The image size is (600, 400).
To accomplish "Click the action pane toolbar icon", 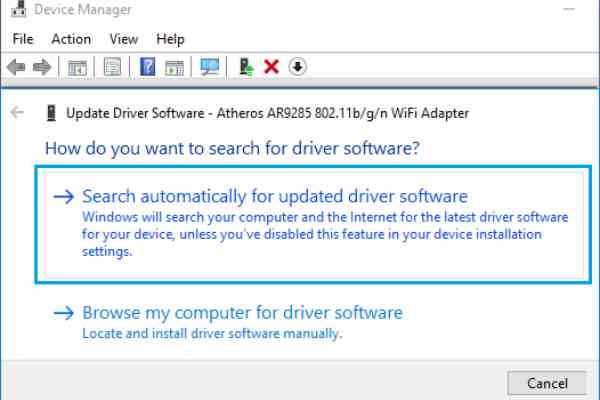I will tap(174, 68).
